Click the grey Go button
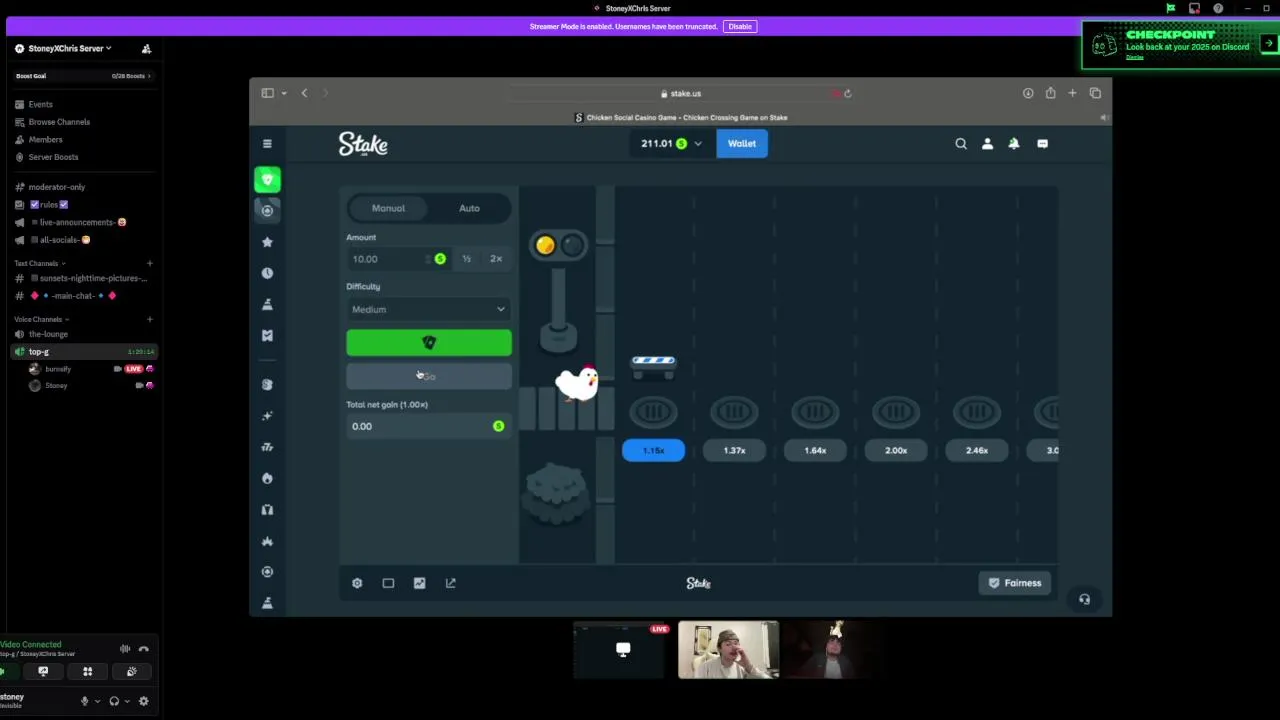Screen dimensions: 1280x720 point(429,376)
